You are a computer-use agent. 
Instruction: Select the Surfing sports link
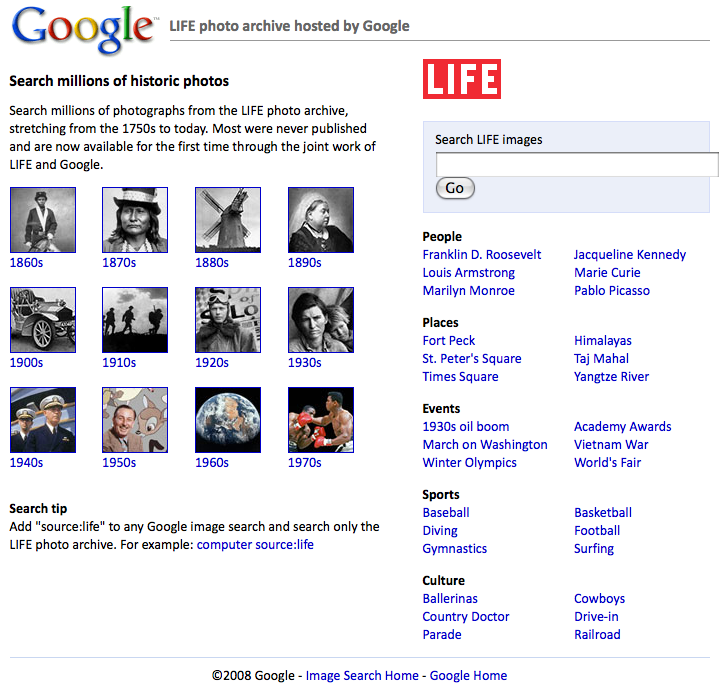click(x=594, y=549)
